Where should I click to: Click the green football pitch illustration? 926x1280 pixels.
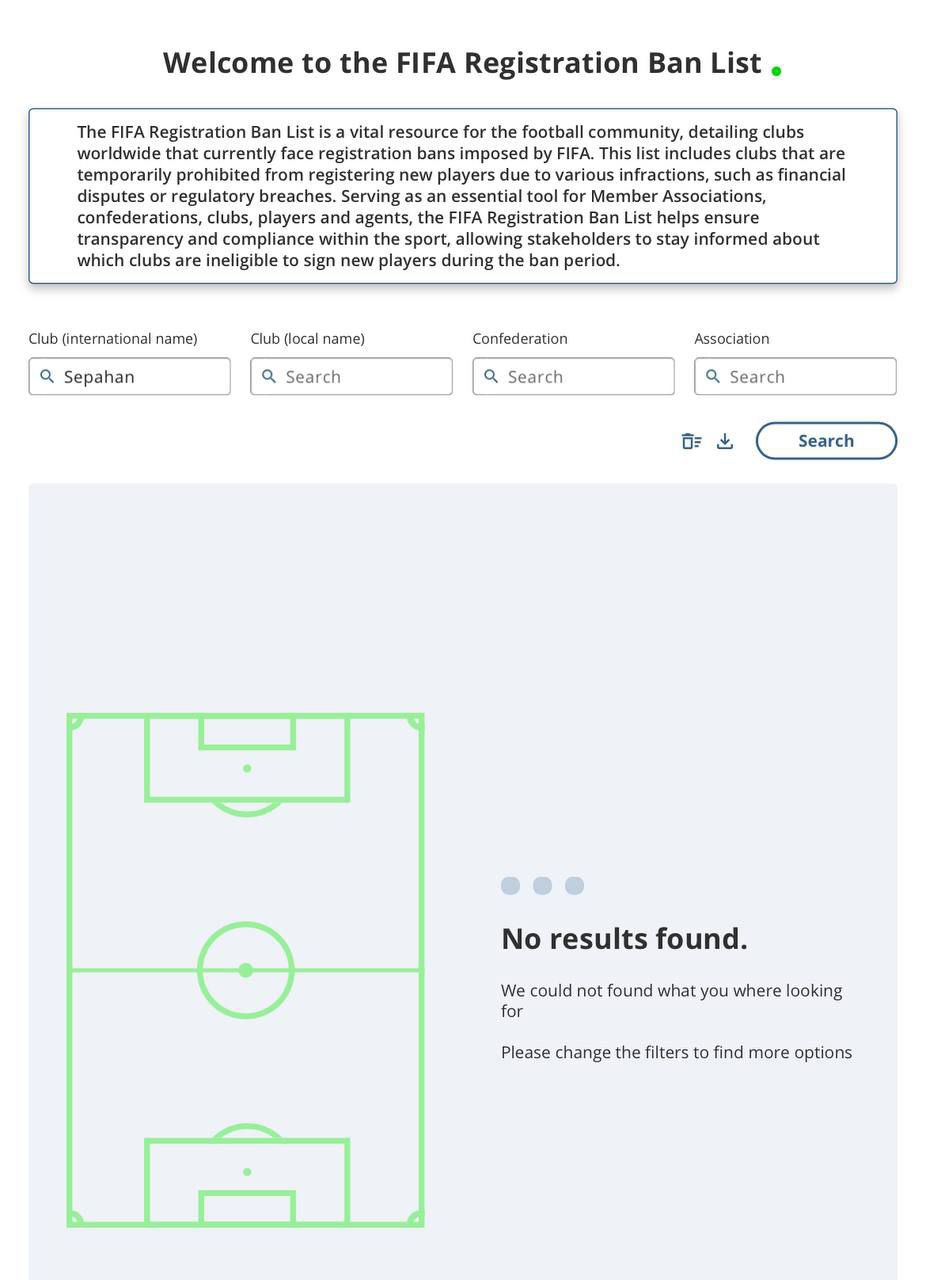coord(246,970)
